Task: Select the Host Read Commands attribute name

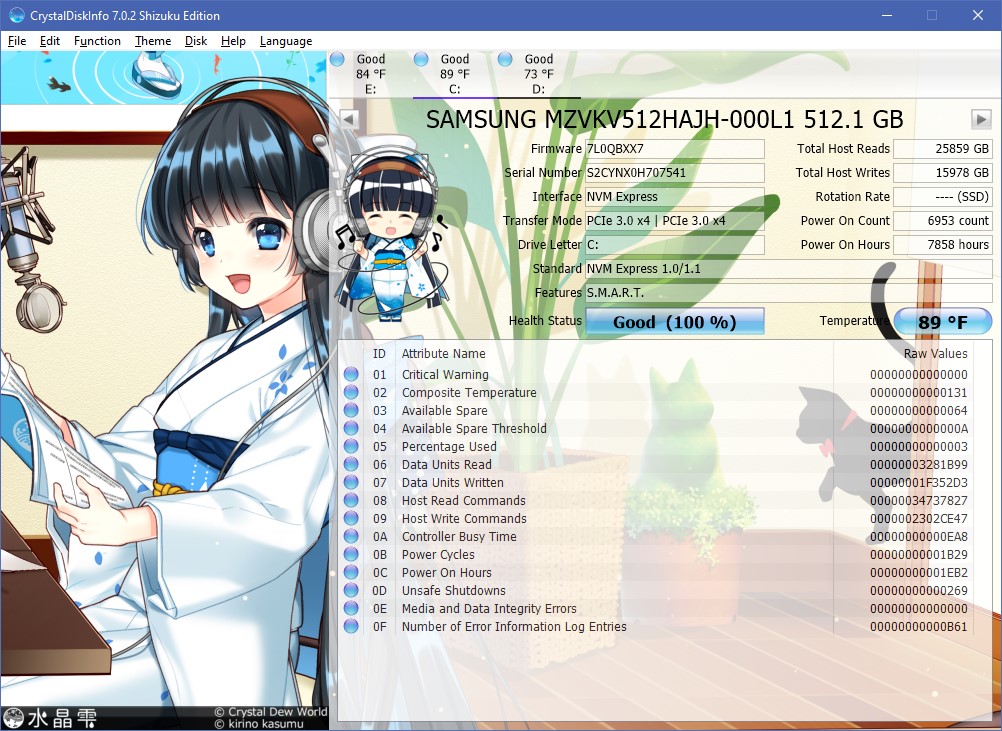Action: coord(463,500)
